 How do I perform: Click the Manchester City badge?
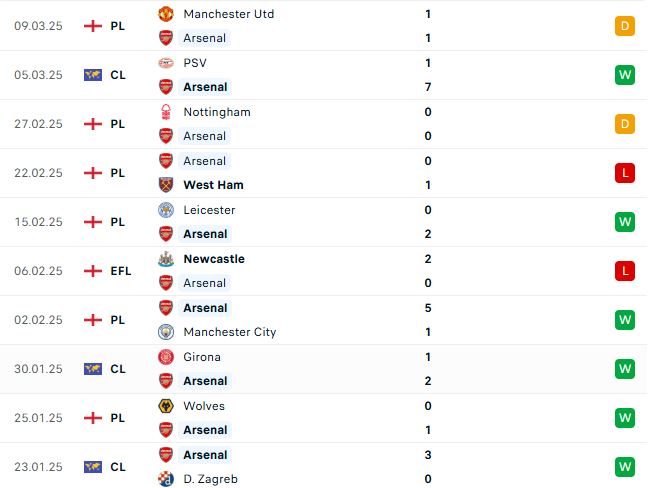166,332
